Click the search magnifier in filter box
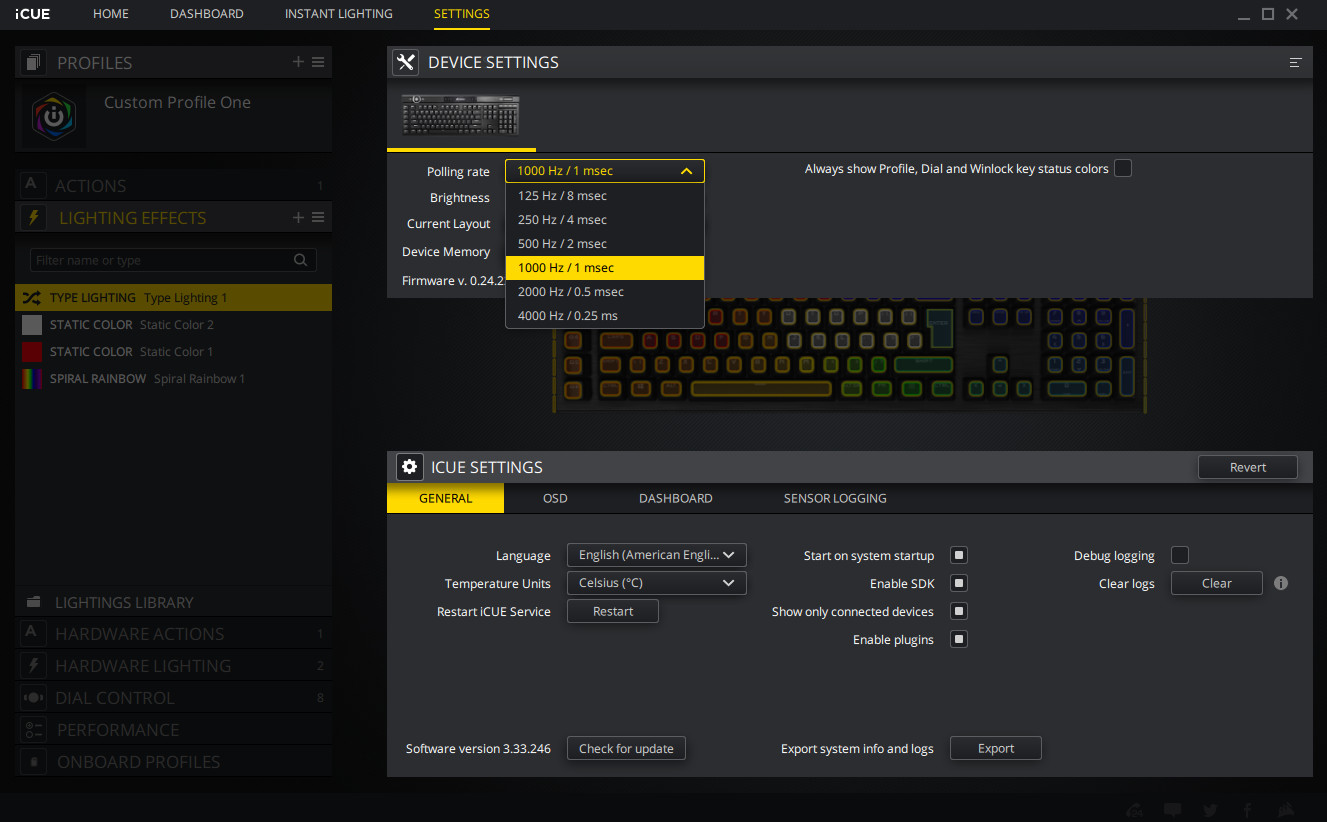Viewport: 1327px width, 822px height. point(300,260)
